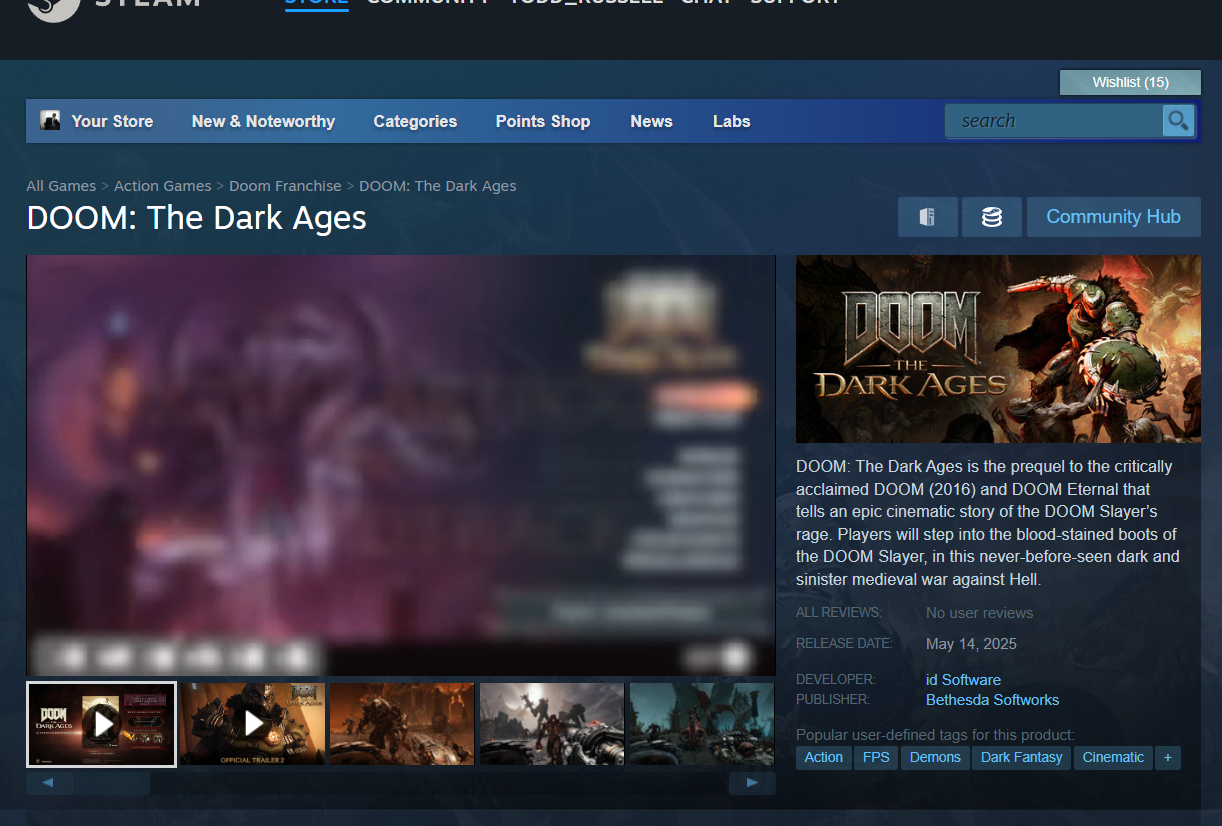The width and height of the screenshot is (1222, 826).
Task: Click the No user reviews text
Action: pos(980,613)
